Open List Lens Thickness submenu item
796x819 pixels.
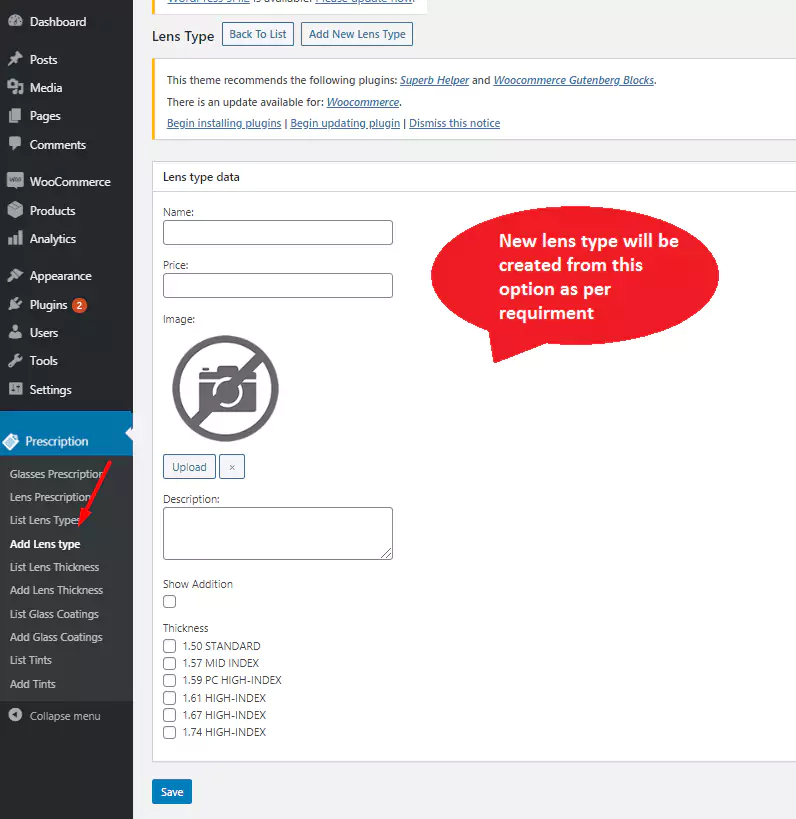(54, 567)
